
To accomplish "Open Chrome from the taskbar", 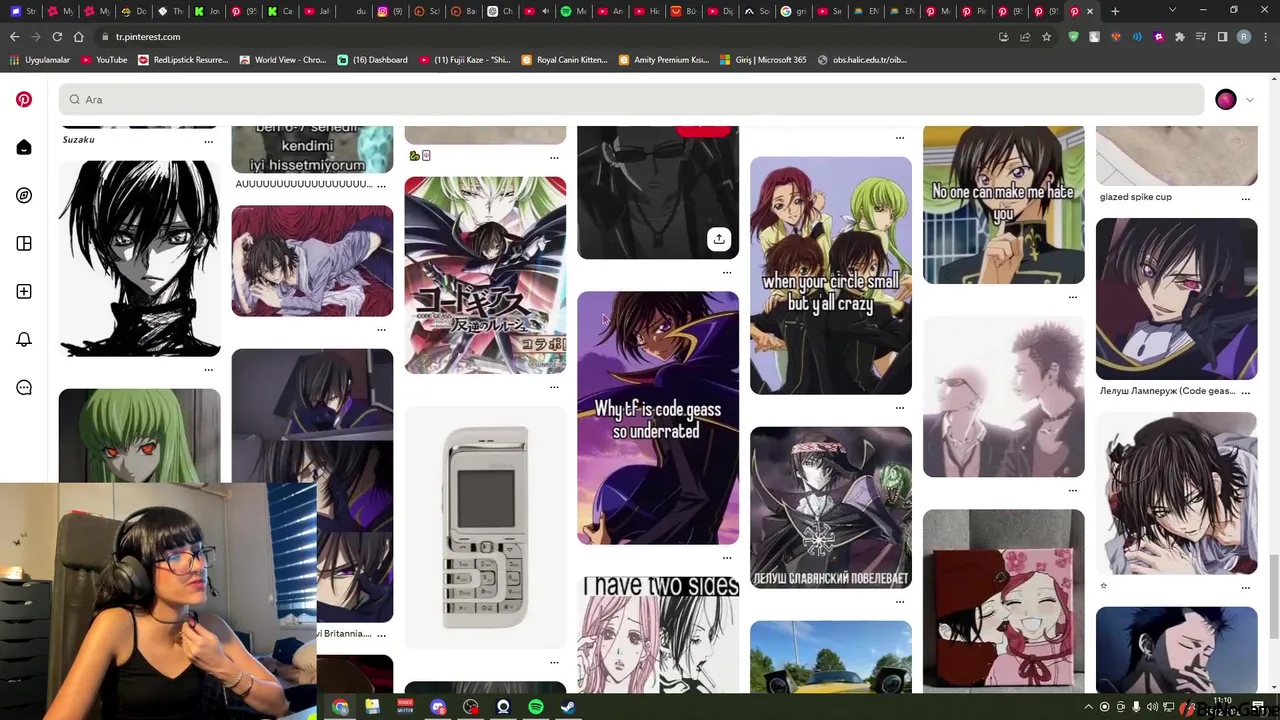I will click(340, 707).
